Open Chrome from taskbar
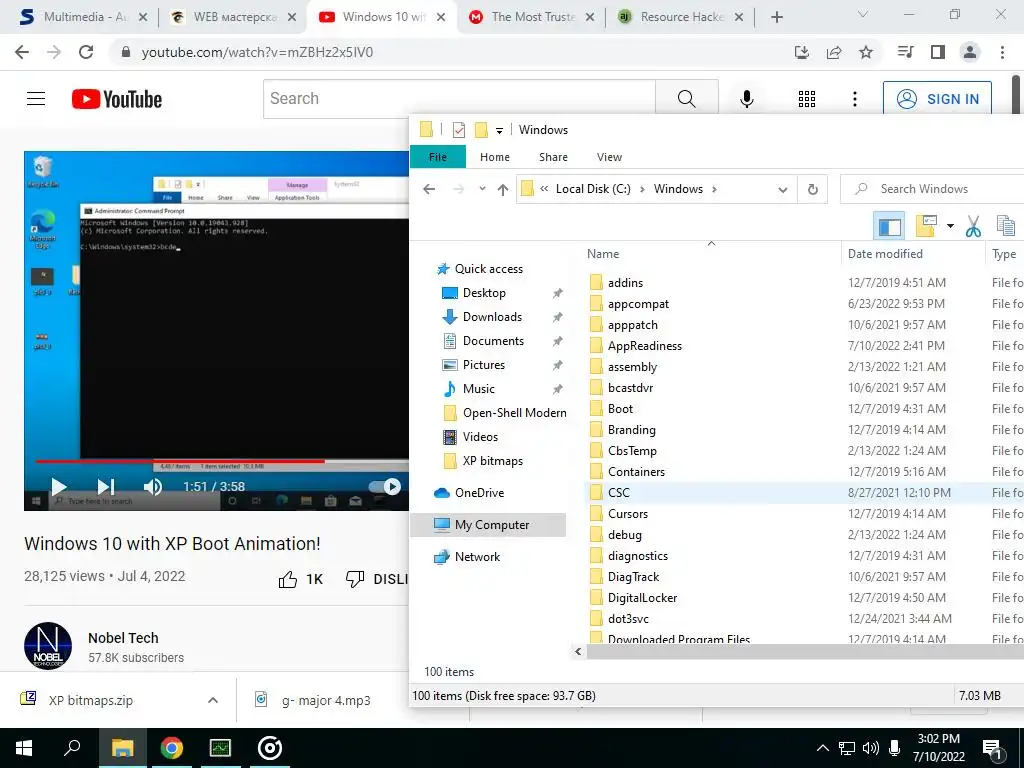The height and width of the screenshot is (768, 1024). (x=172, y=748)
